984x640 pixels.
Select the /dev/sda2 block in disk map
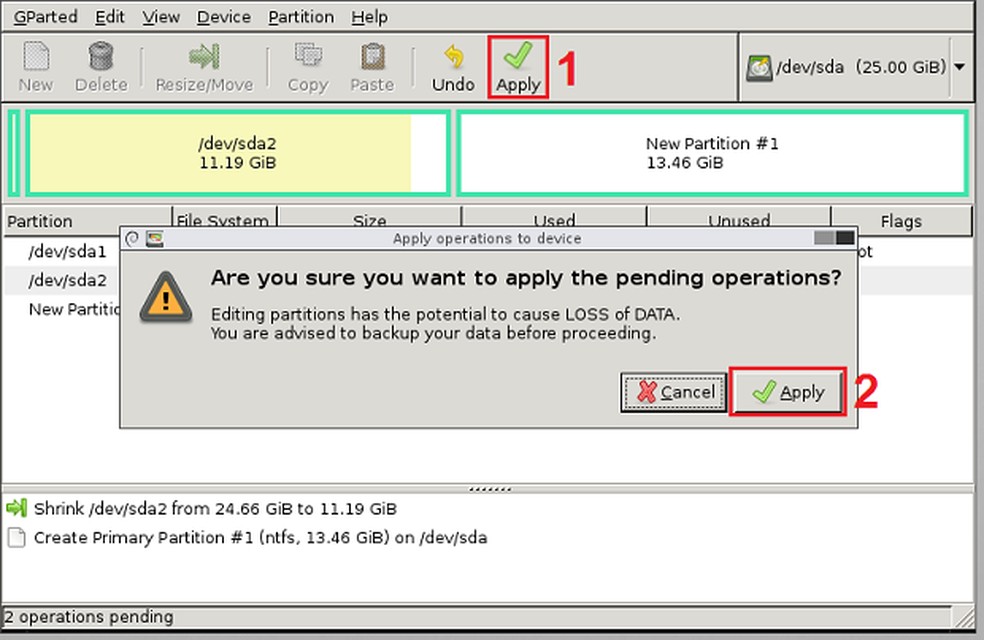[238, 153]
